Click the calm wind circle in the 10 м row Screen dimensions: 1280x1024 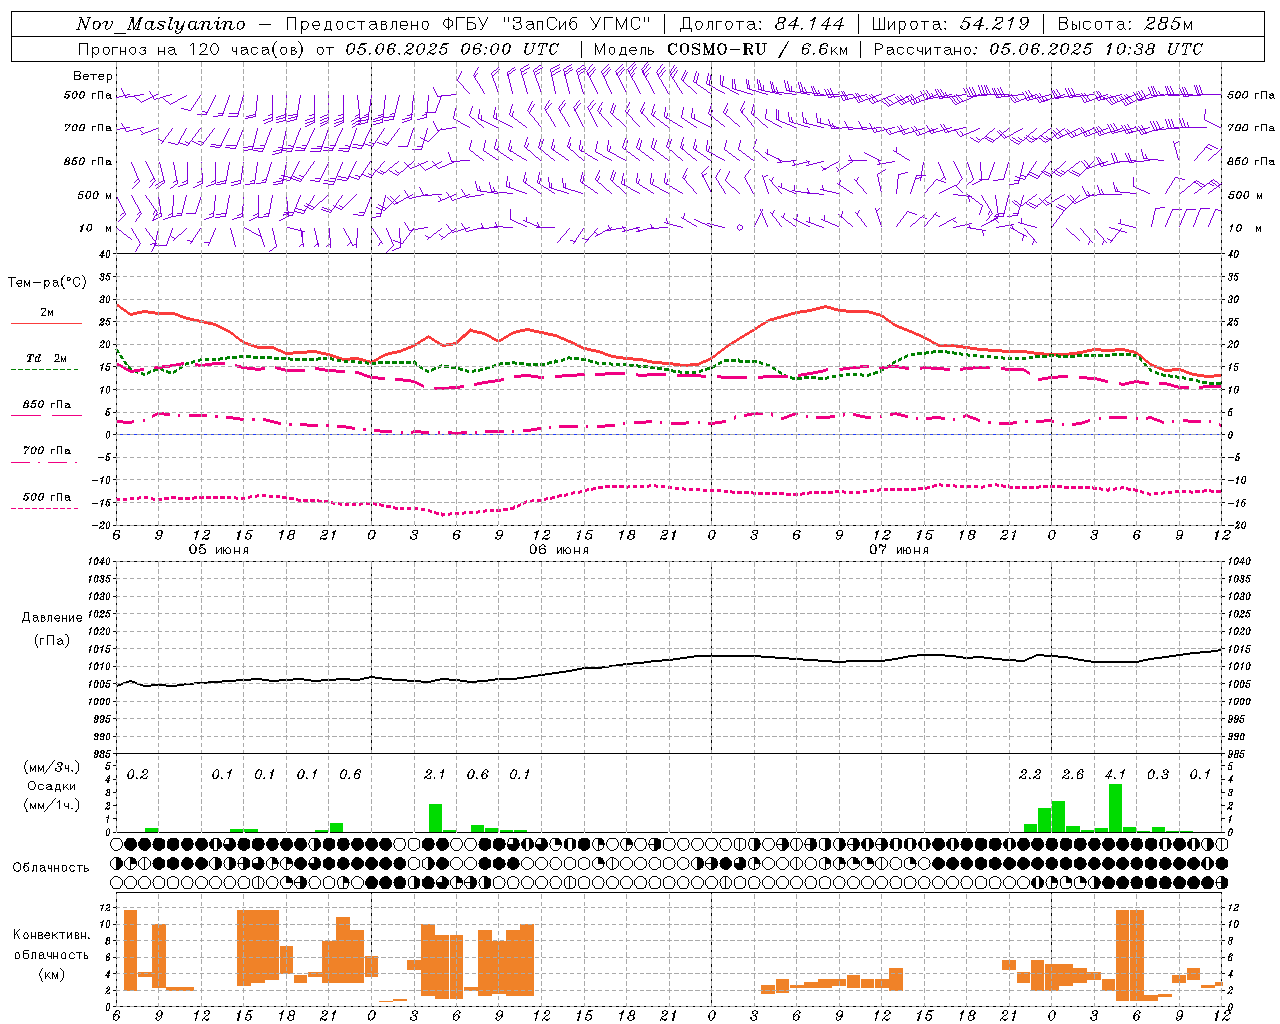point(740,228)
